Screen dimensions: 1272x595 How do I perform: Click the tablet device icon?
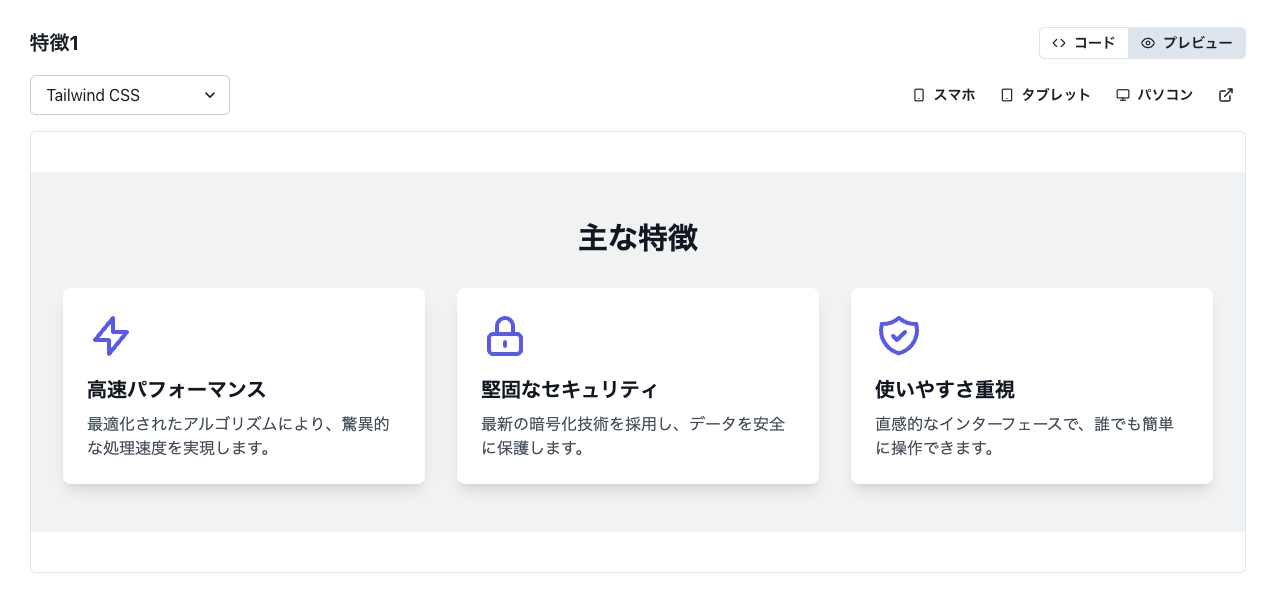click(1007, 95)
